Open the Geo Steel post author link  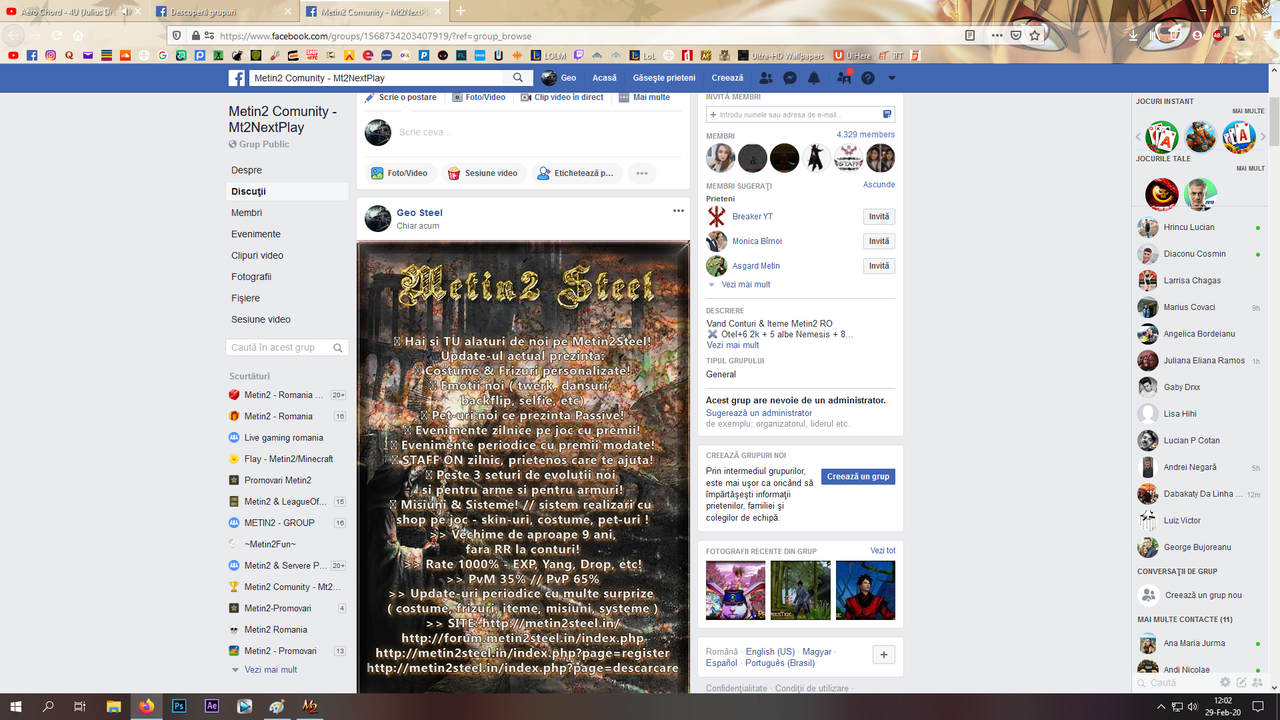coord(419,213)
